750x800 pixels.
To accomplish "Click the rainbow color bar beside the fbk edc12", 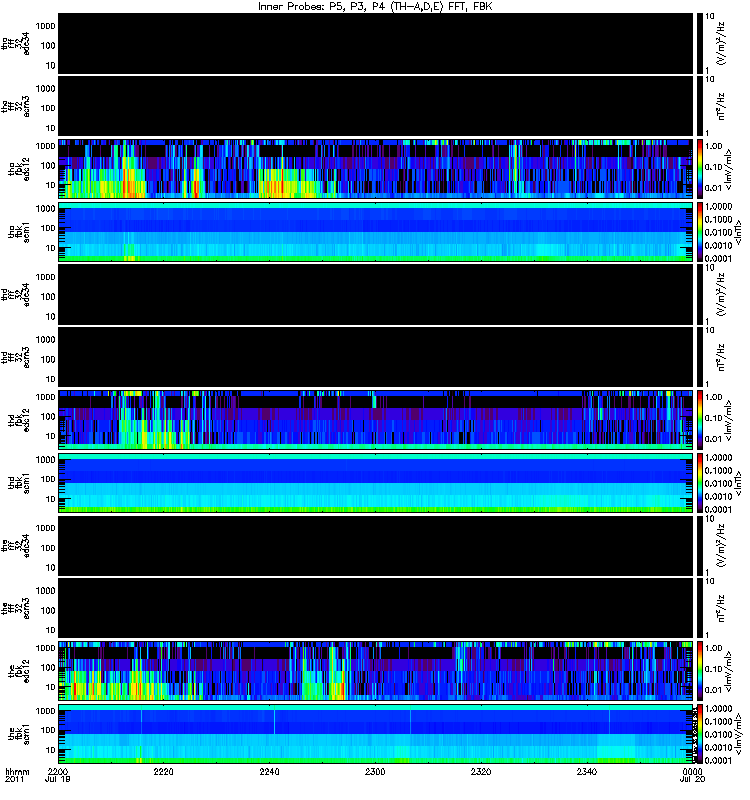I will 699,670.
